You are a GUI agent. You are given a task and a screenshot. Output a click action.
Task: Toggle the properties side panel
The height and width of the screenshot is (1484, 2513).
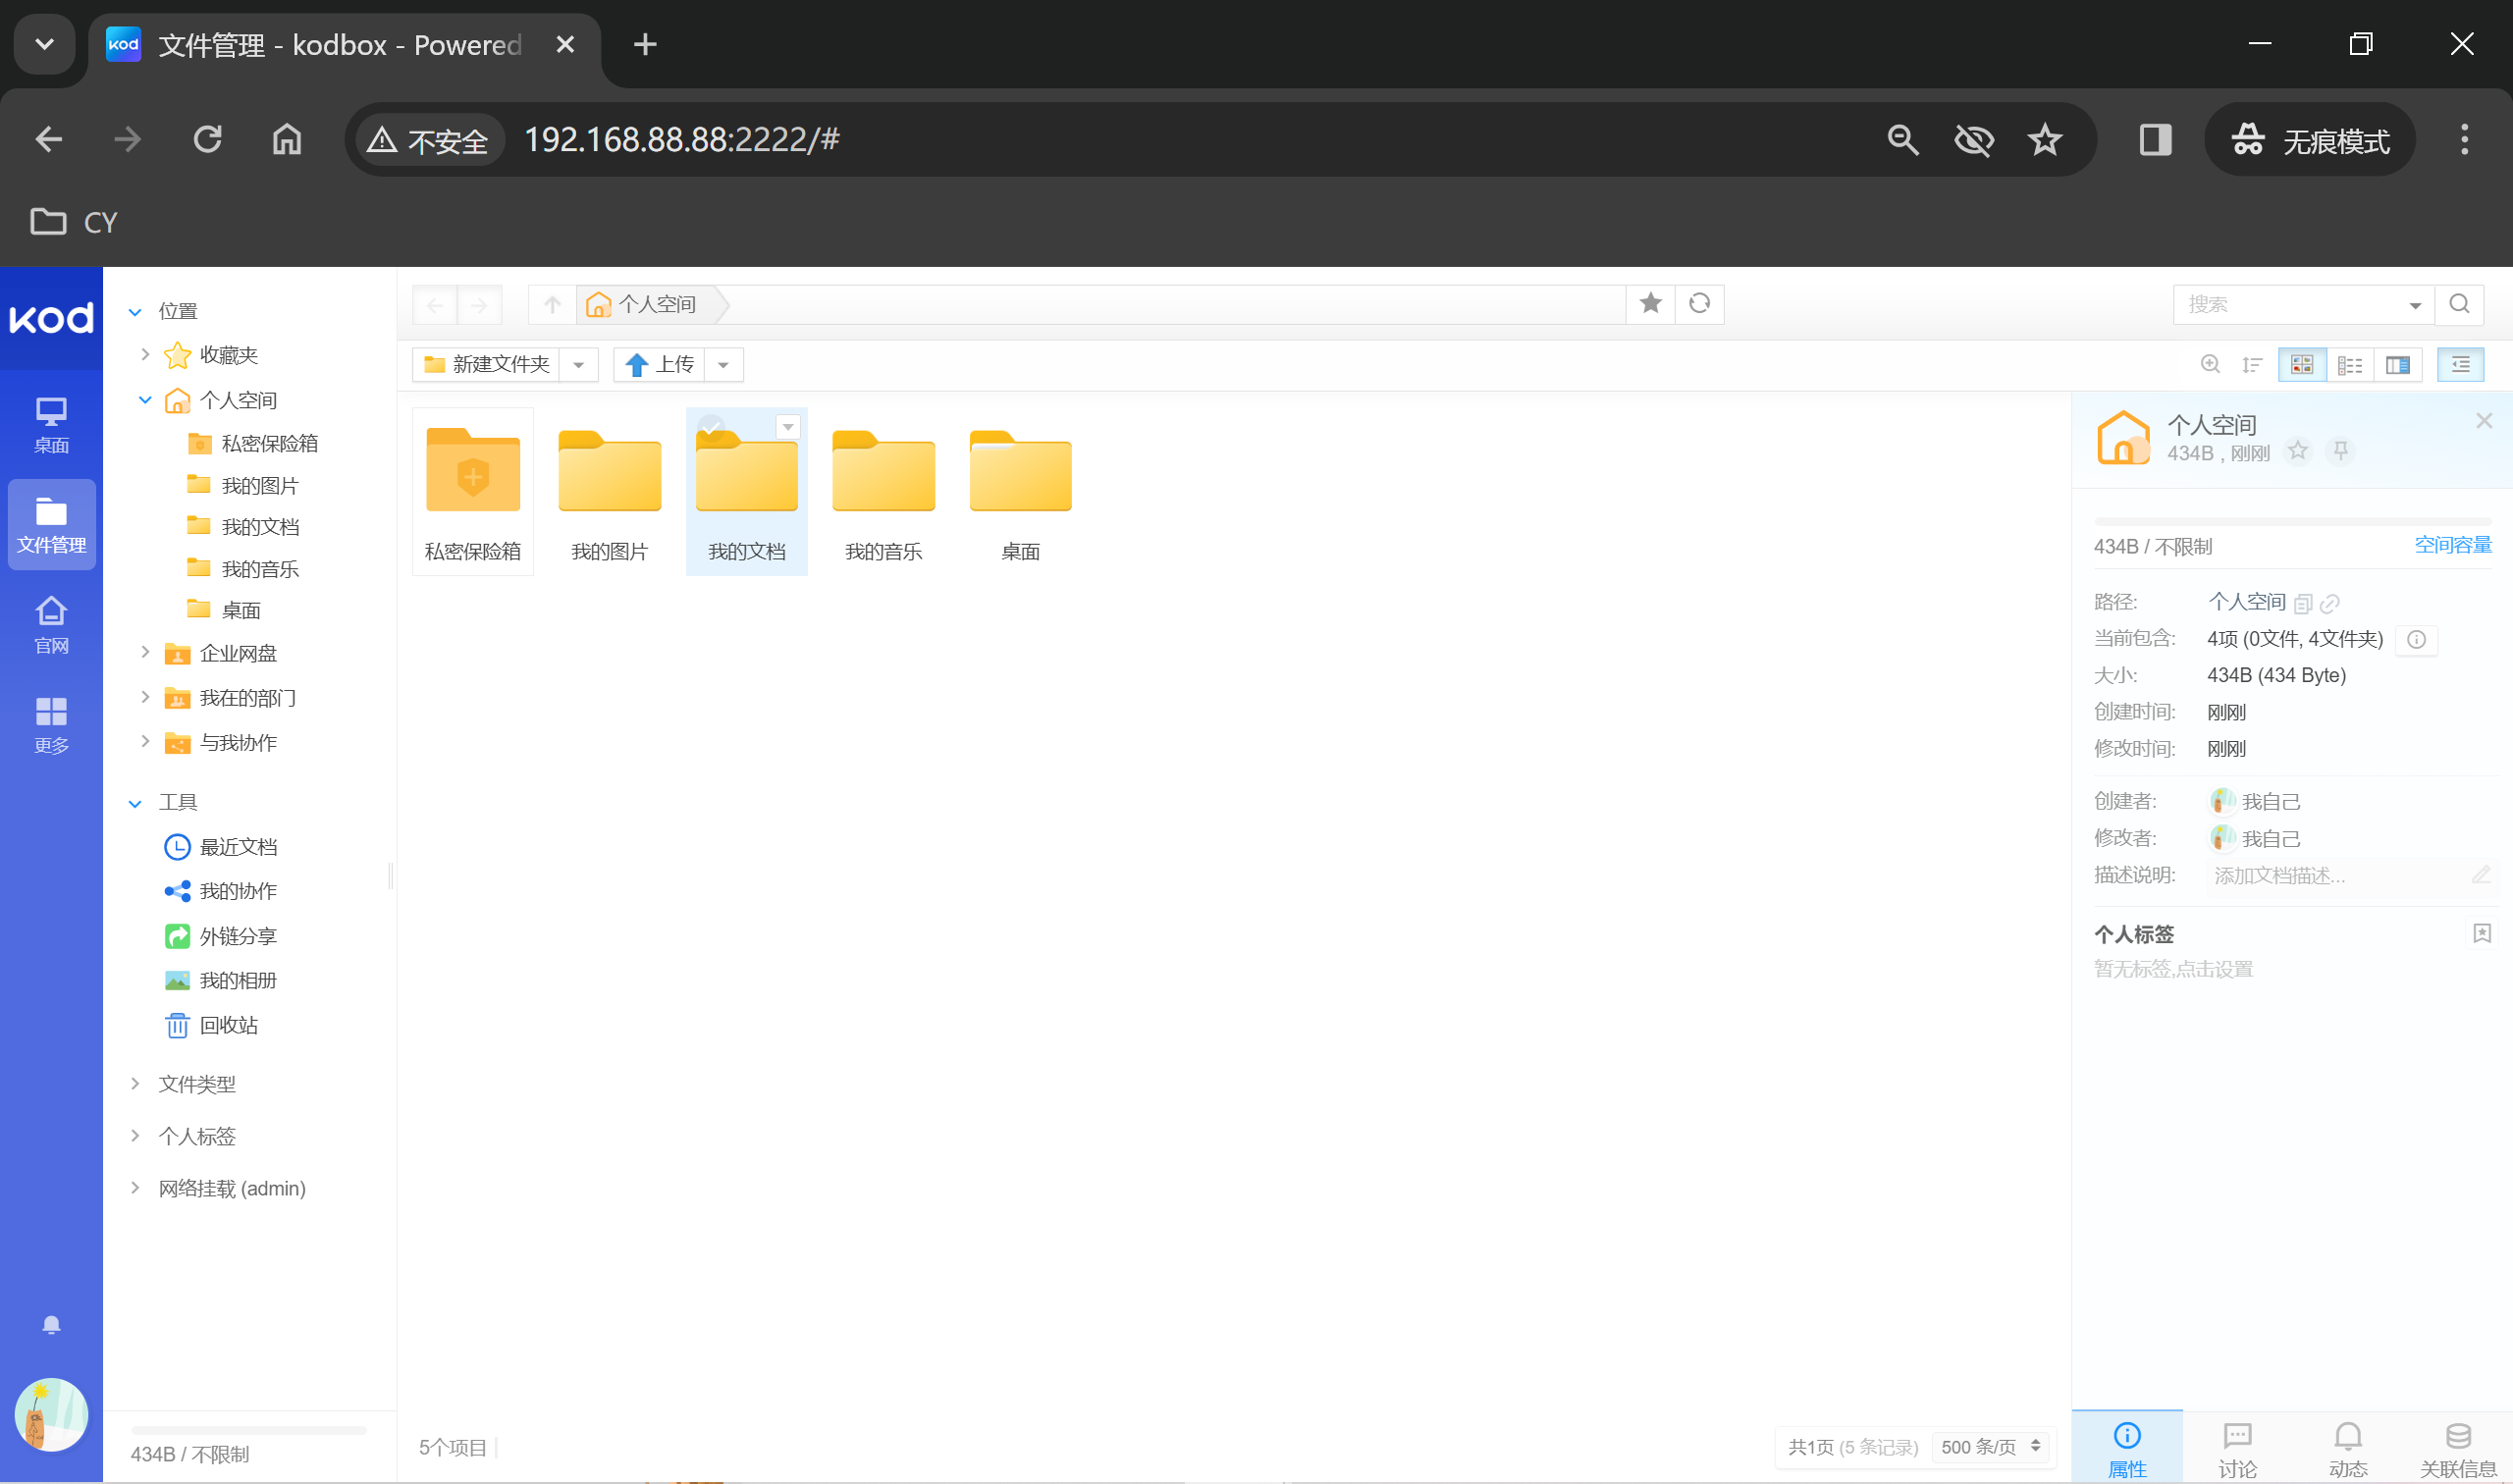pos(2460,365)
